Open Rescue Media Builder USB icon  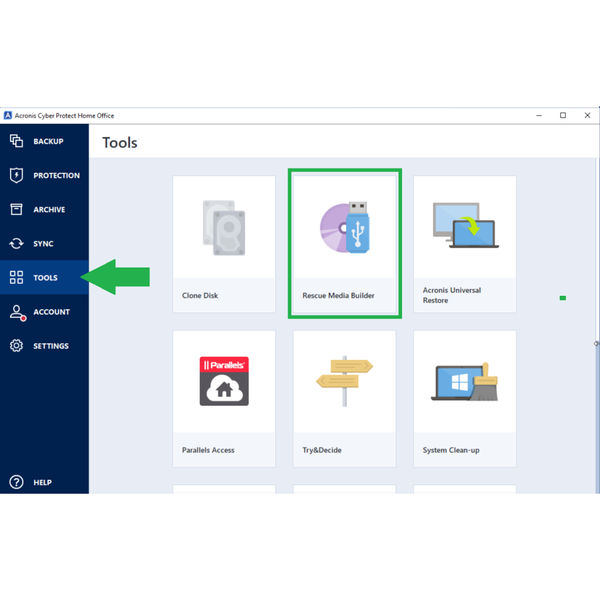pyautogui.click(x=344, y=228)
